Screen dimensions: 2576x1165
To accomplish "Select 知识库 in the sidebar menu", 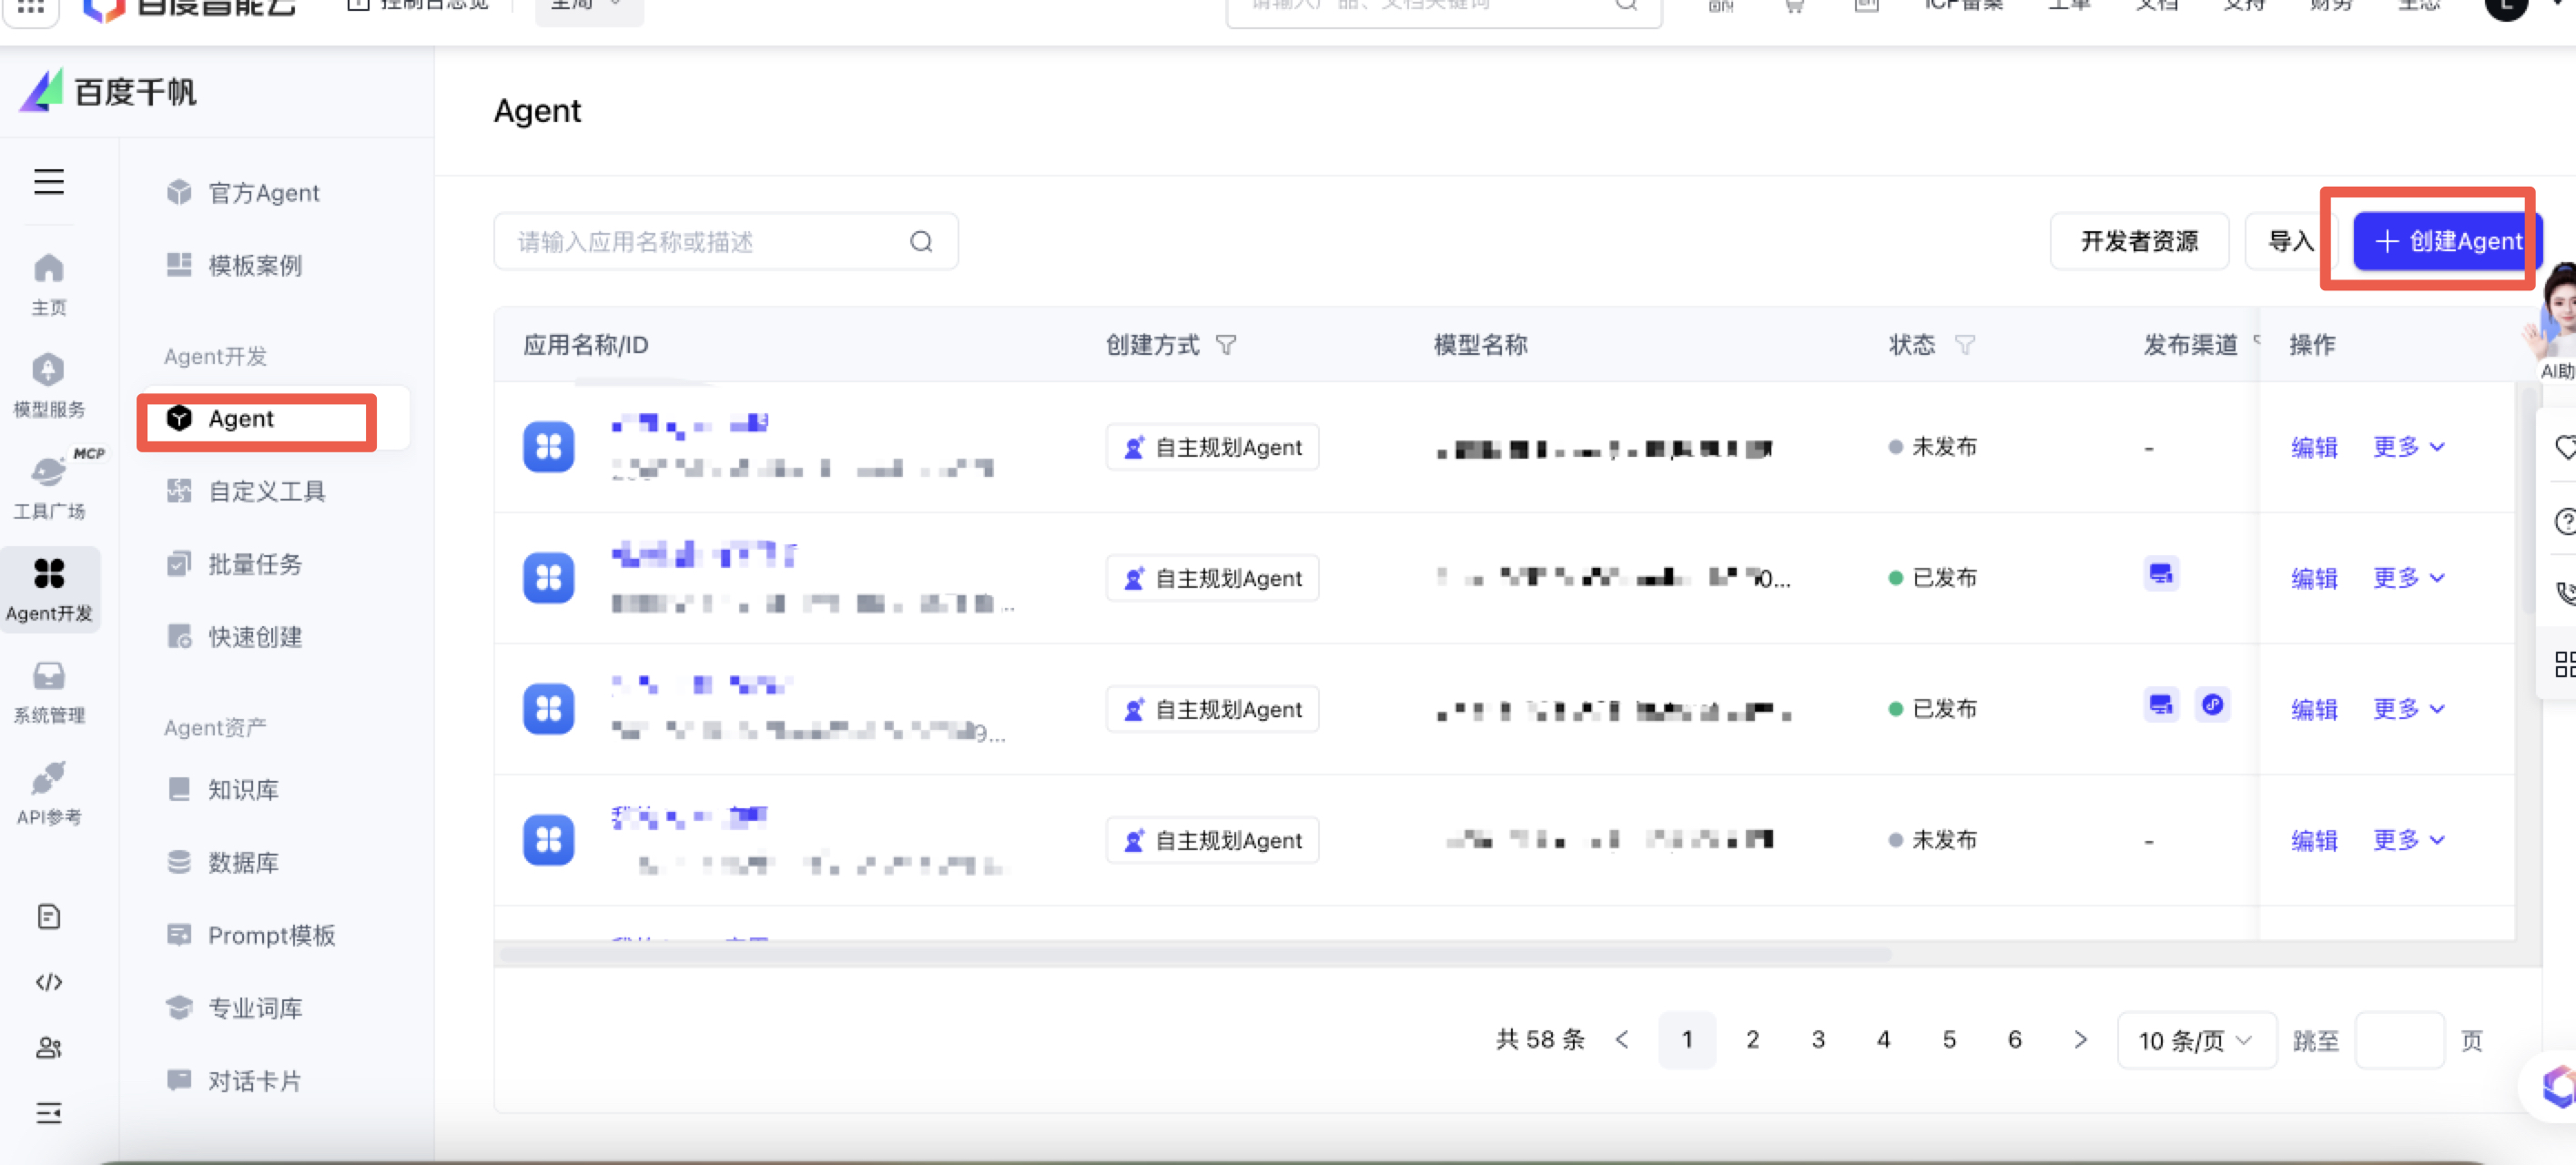I will (243, 790).
